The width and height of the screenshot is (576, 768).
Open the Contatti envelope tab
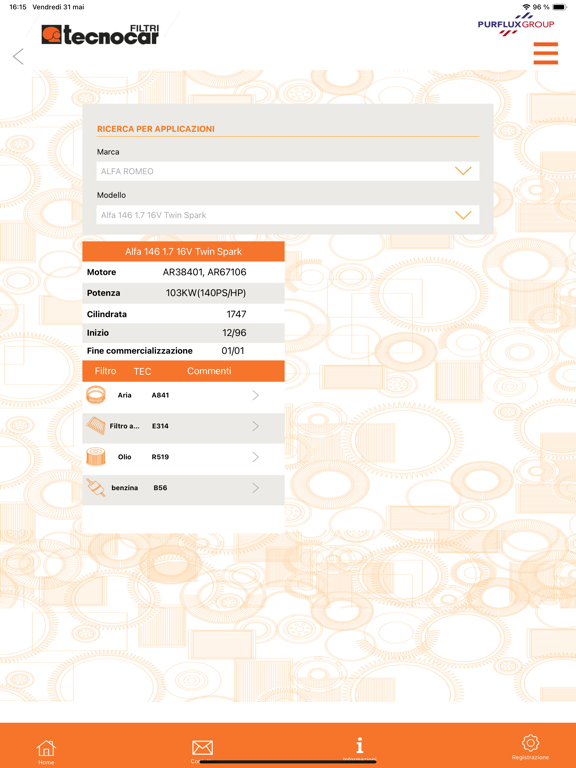tap(202, 751)
